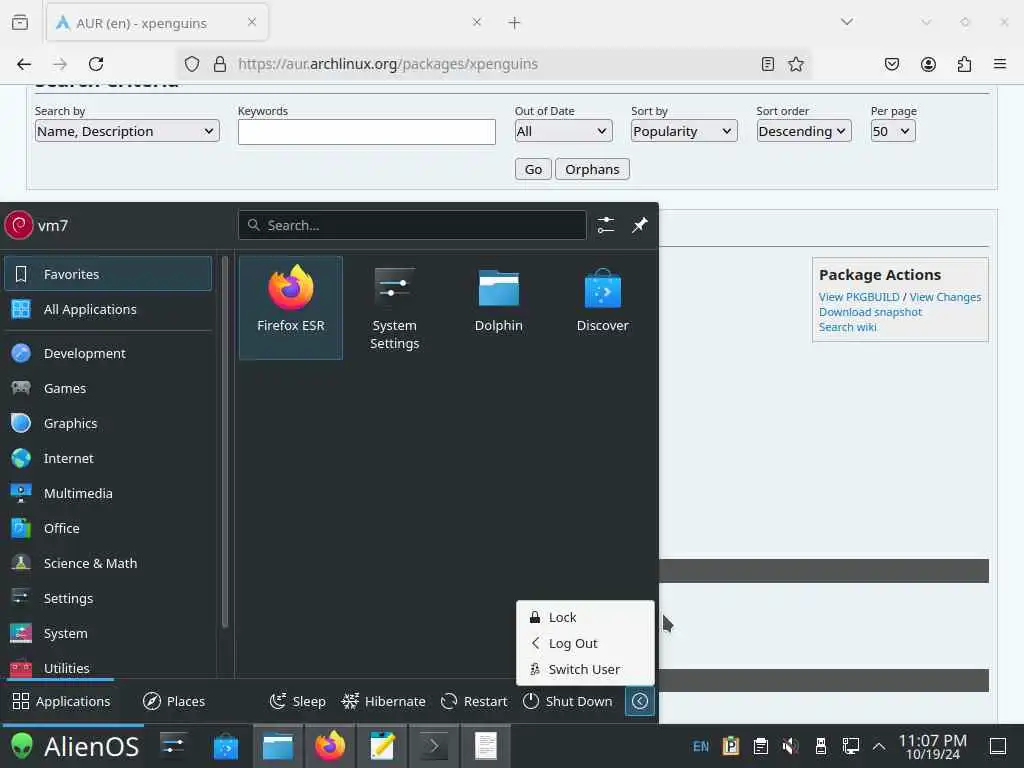
Task: Open the Firefox account icon
Action: pyautogui.click(x=928, y=64)
